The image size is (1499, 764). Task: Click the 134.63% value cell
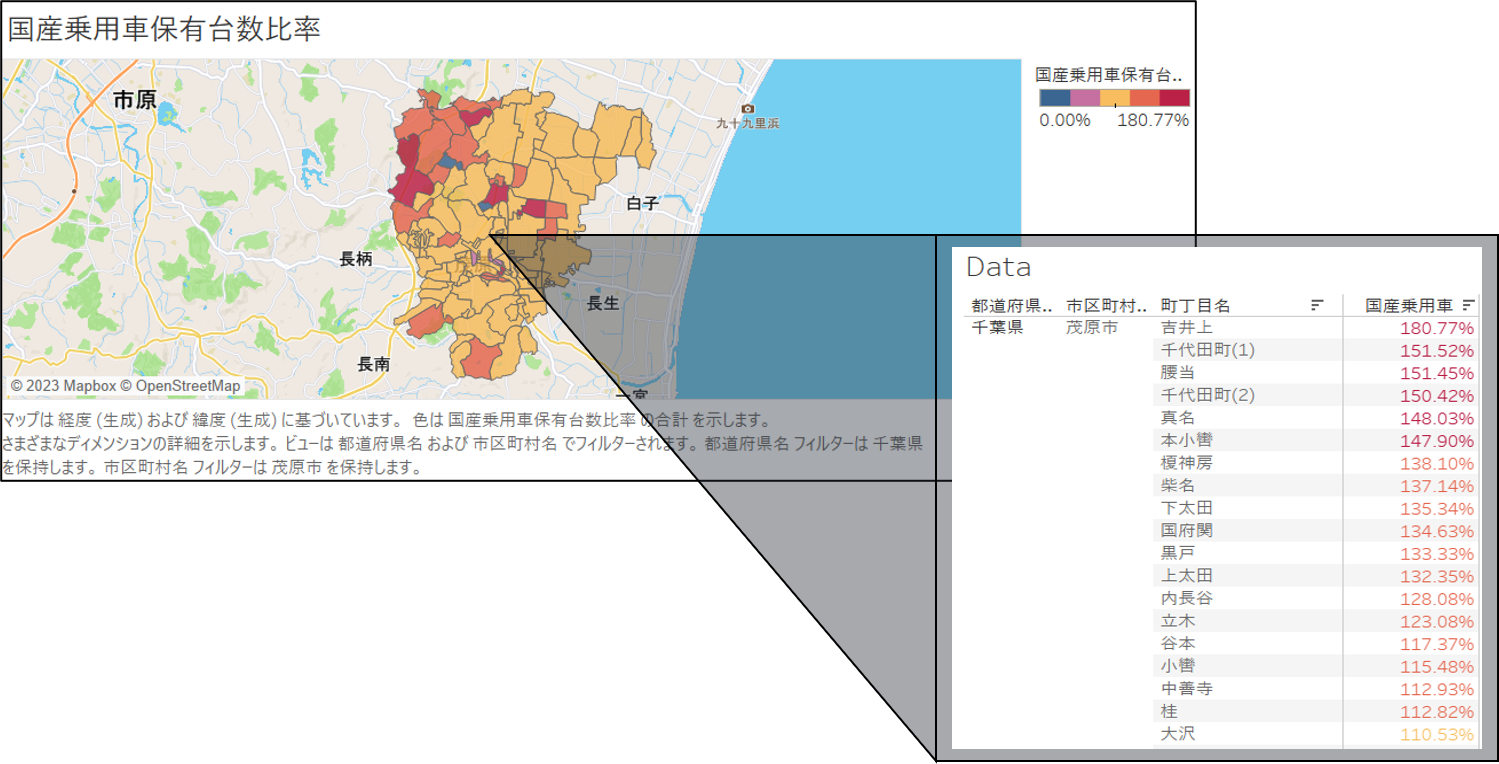tap(1437, 531)
